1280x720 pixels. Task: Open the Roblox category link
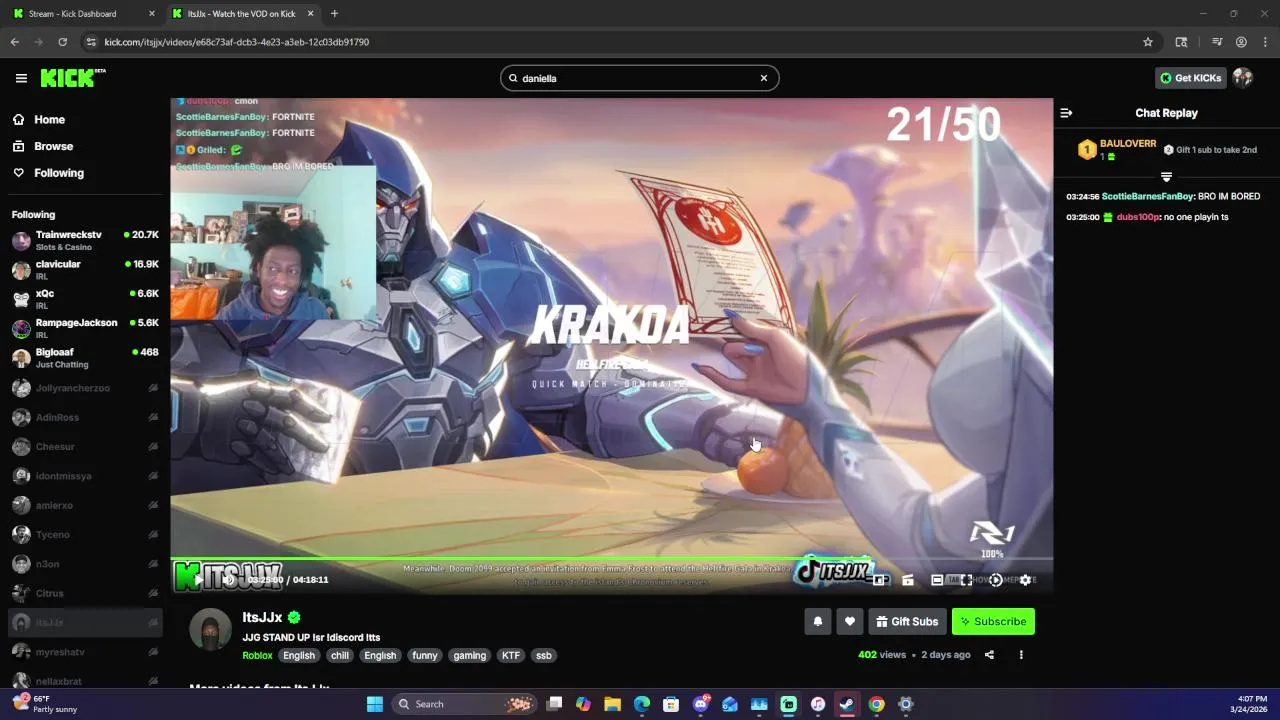tap(257, 655)
